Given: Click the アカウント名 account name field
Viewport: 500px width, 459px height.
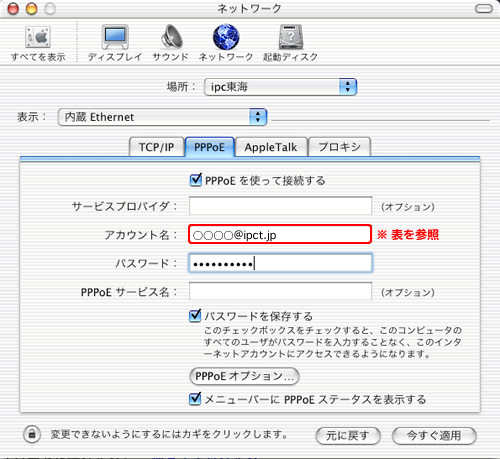Looking at the screenshot, I should point(280,234).
